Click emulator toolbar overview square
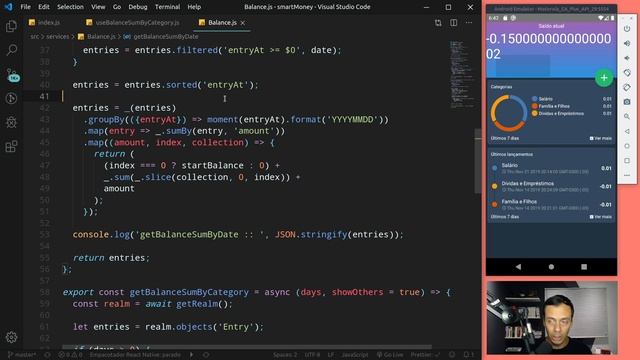The width and height of the screenshot is (640, 360). click(x=627, y=161)
